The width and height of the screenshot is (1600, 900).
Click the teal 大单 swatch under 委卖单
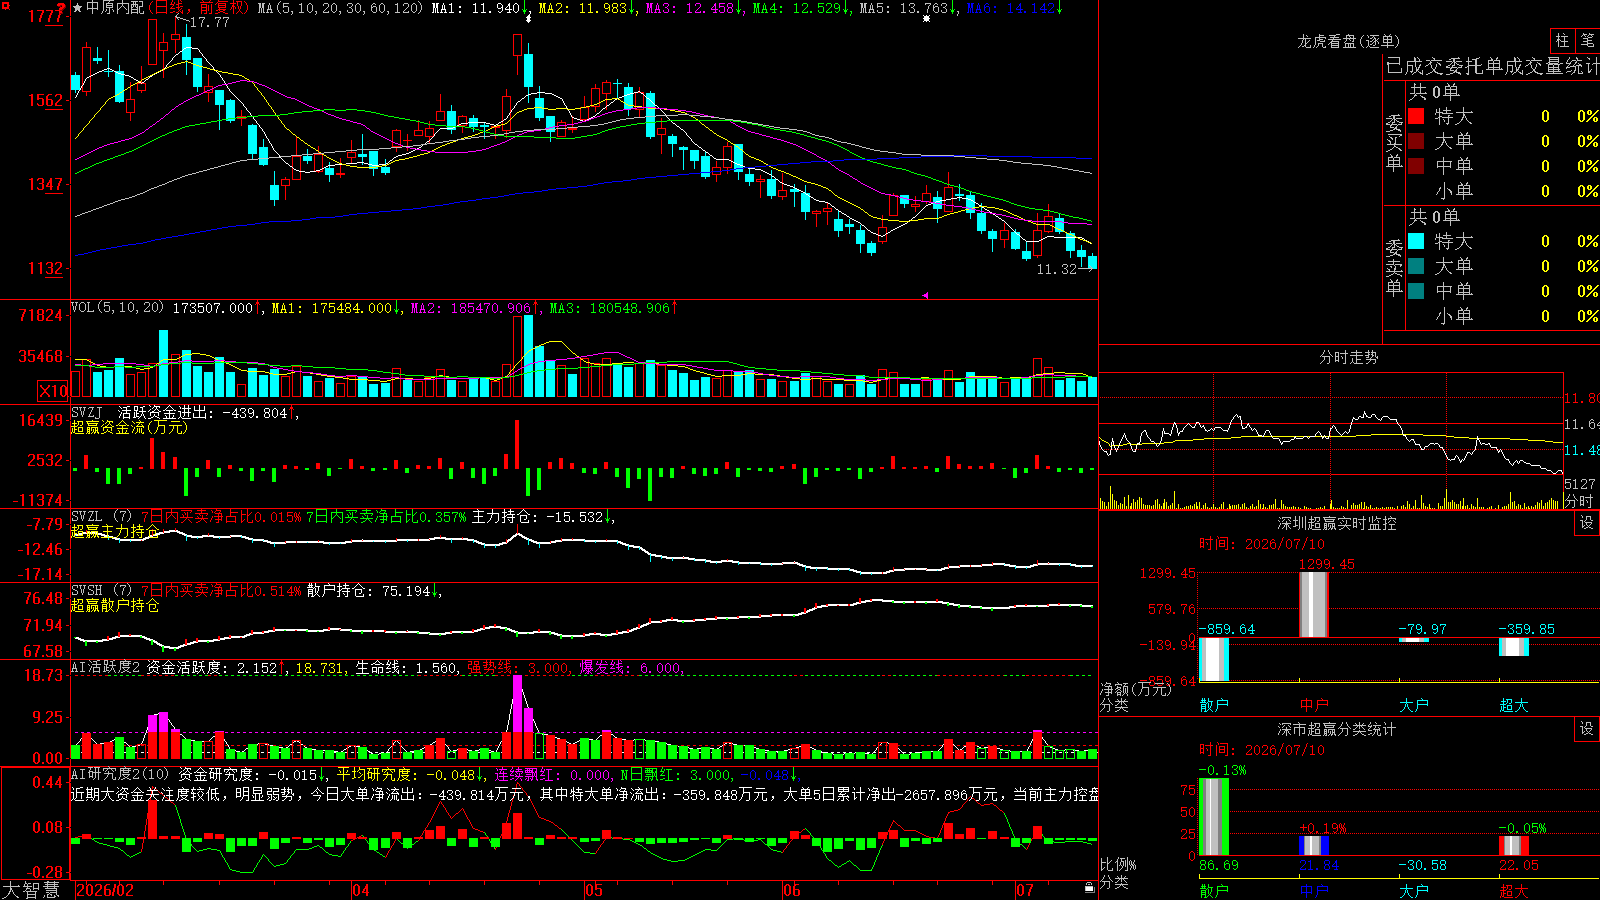[1416, 266]
